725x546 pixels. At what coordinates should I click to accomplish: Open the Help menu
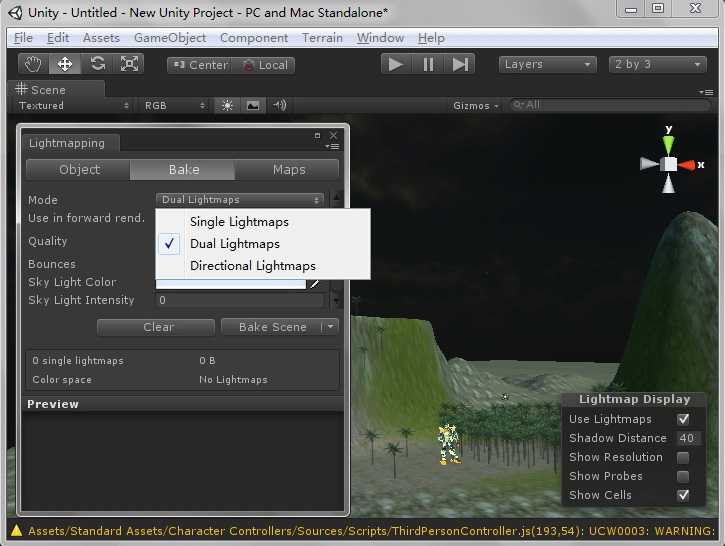[431, 38]
